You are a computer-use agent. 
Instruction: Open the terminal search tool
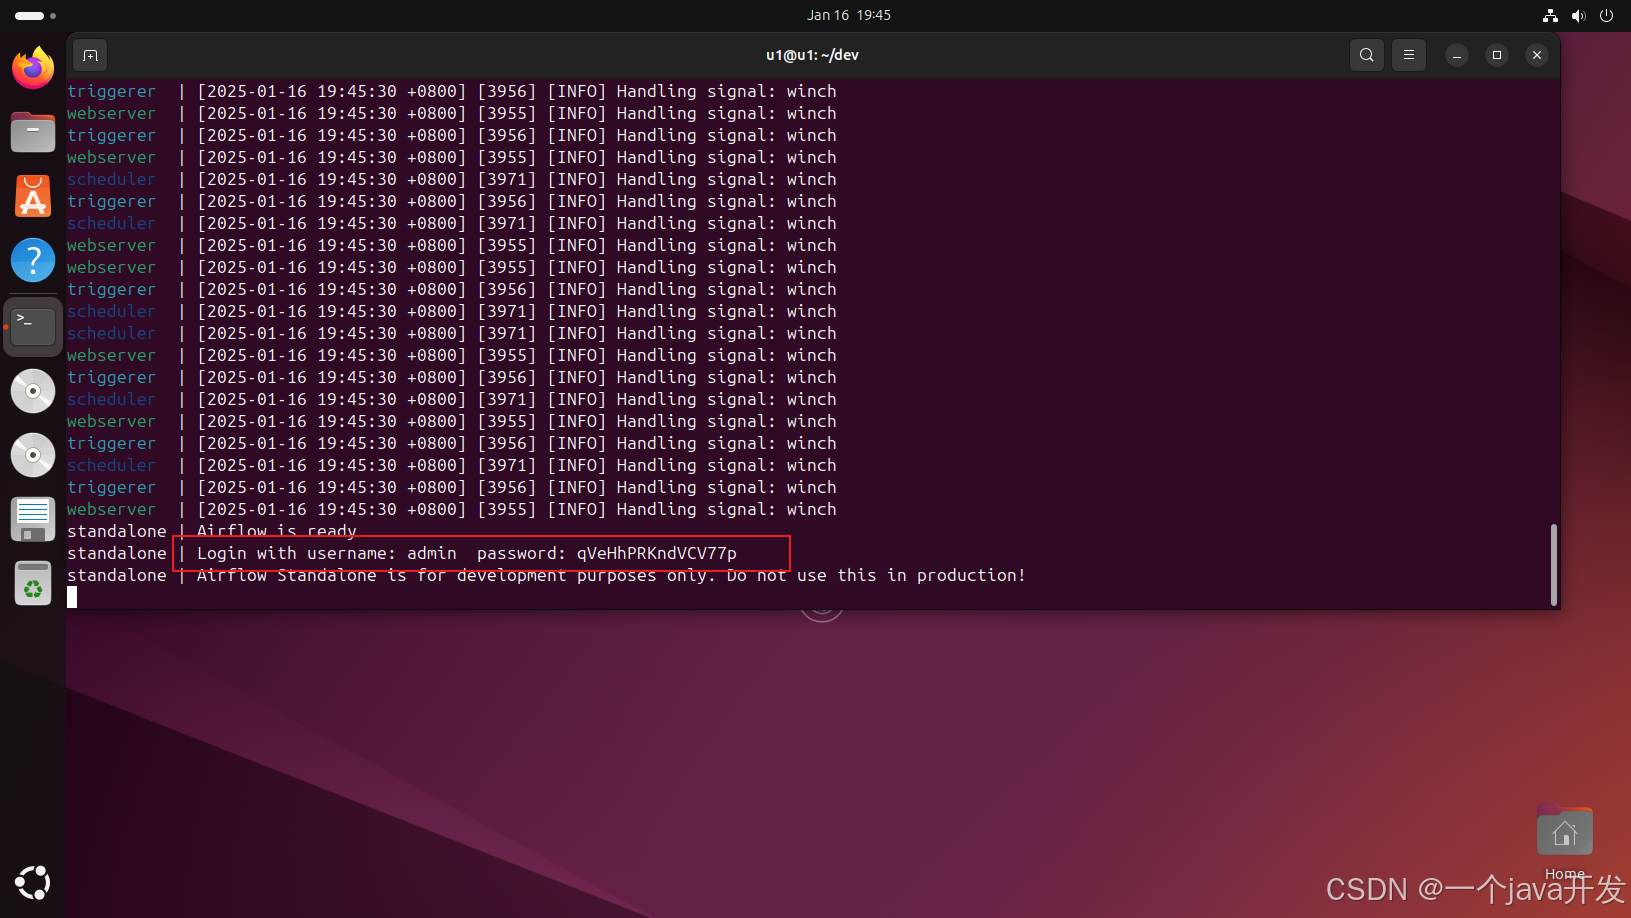1367,55
